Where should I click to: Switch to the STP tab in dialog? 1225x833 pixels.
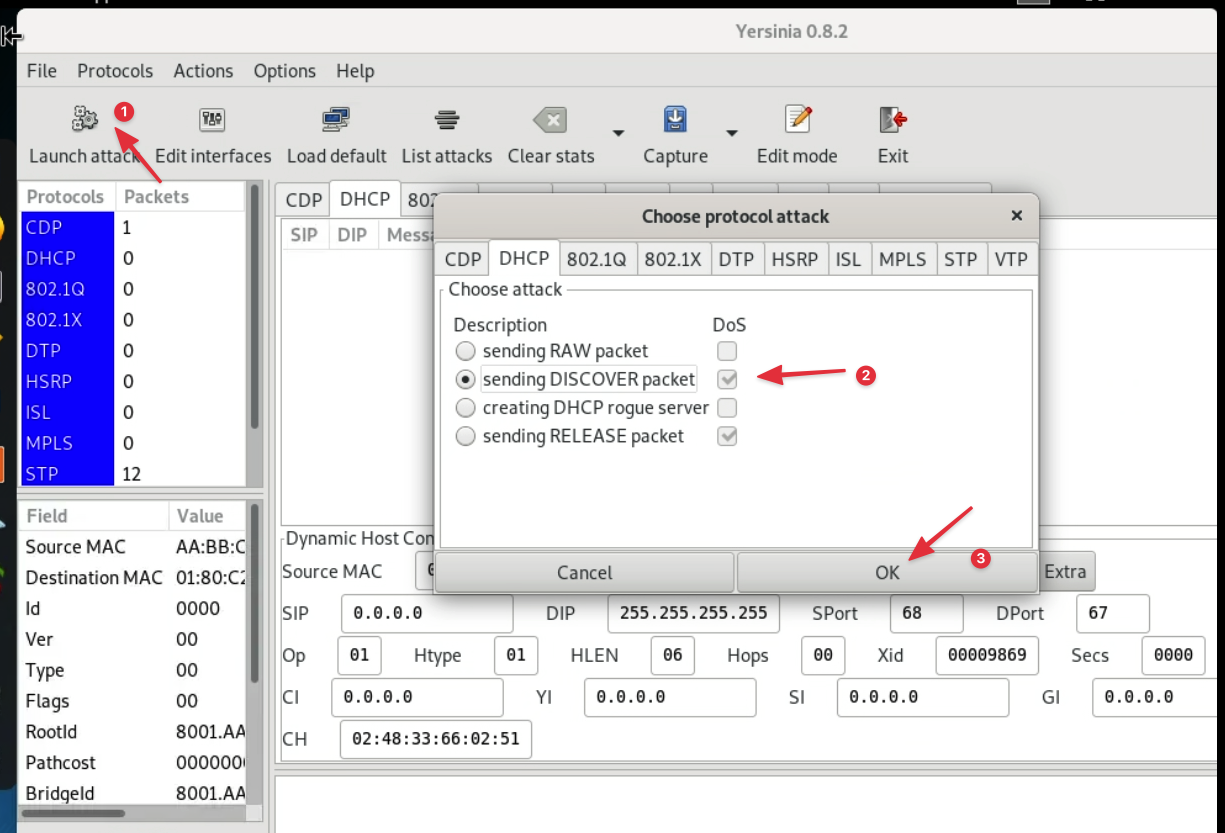[x=960, y=259]
